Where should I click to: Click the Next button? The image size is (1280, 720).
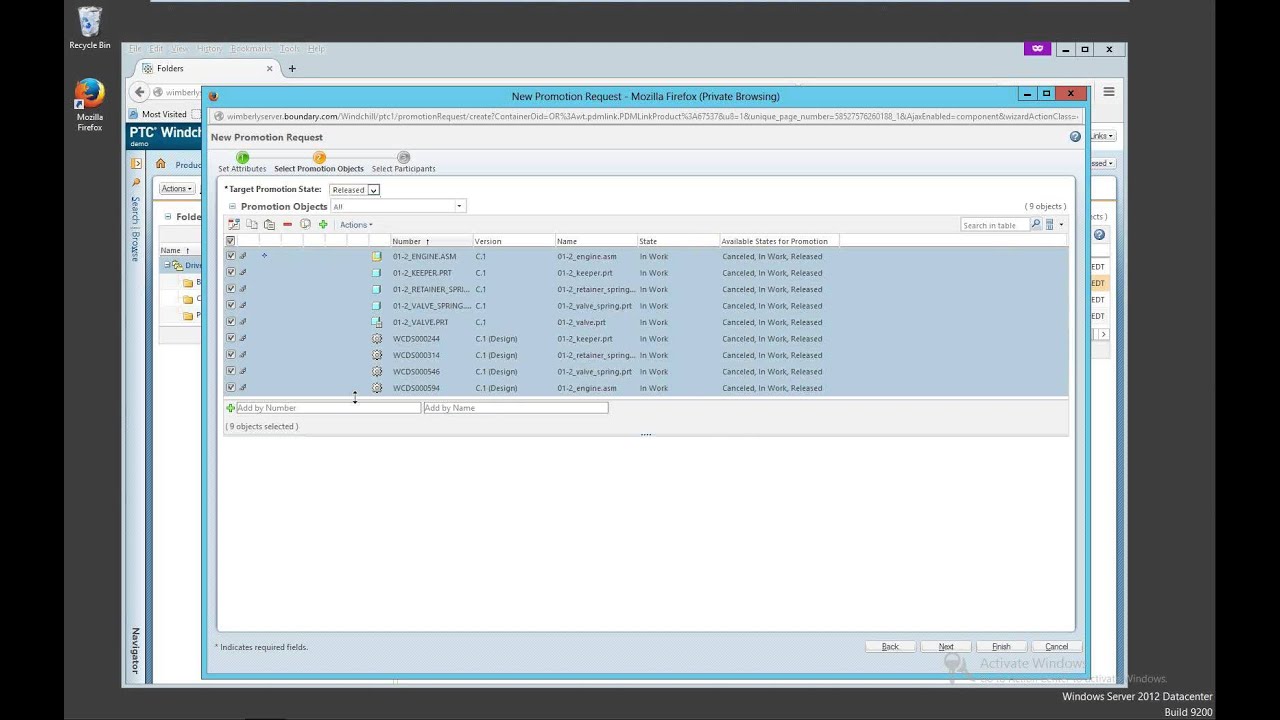tap(946, 647)
